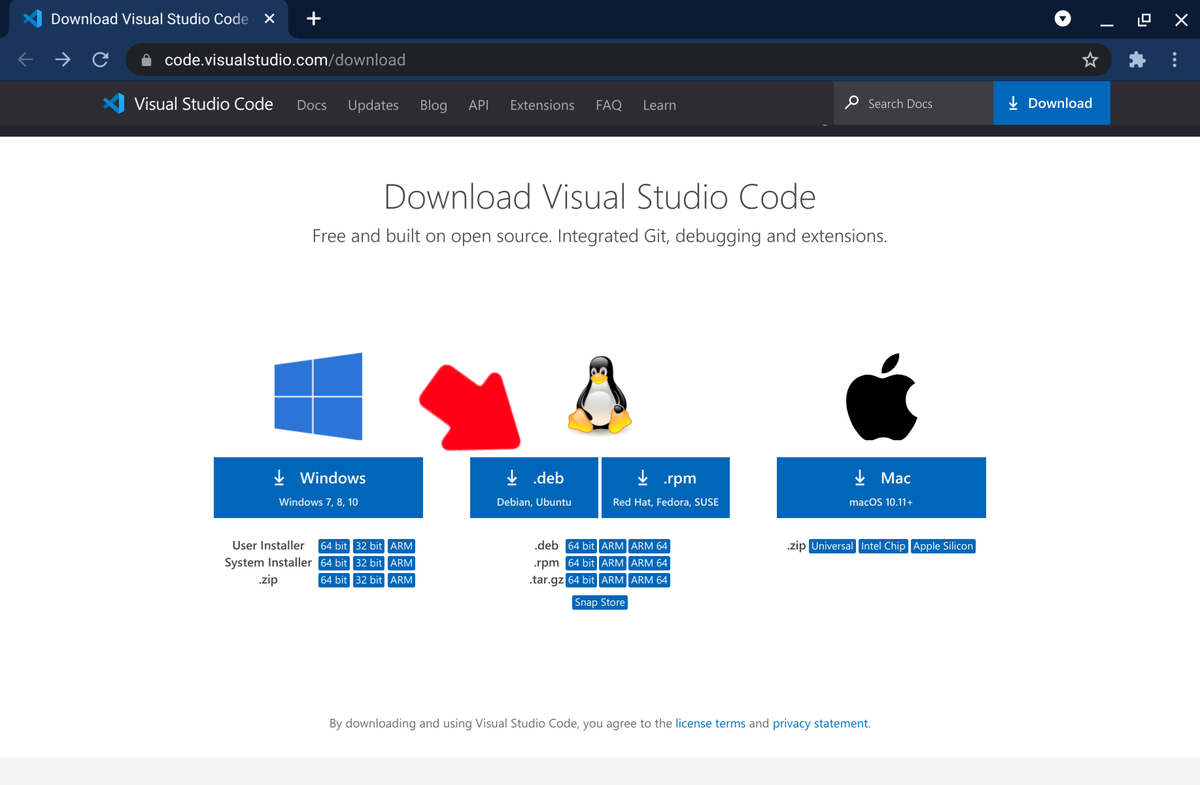The image size is (1200, 785).
Task: Select Mac .zip Apple Silicon
Action: pos(943,546)
